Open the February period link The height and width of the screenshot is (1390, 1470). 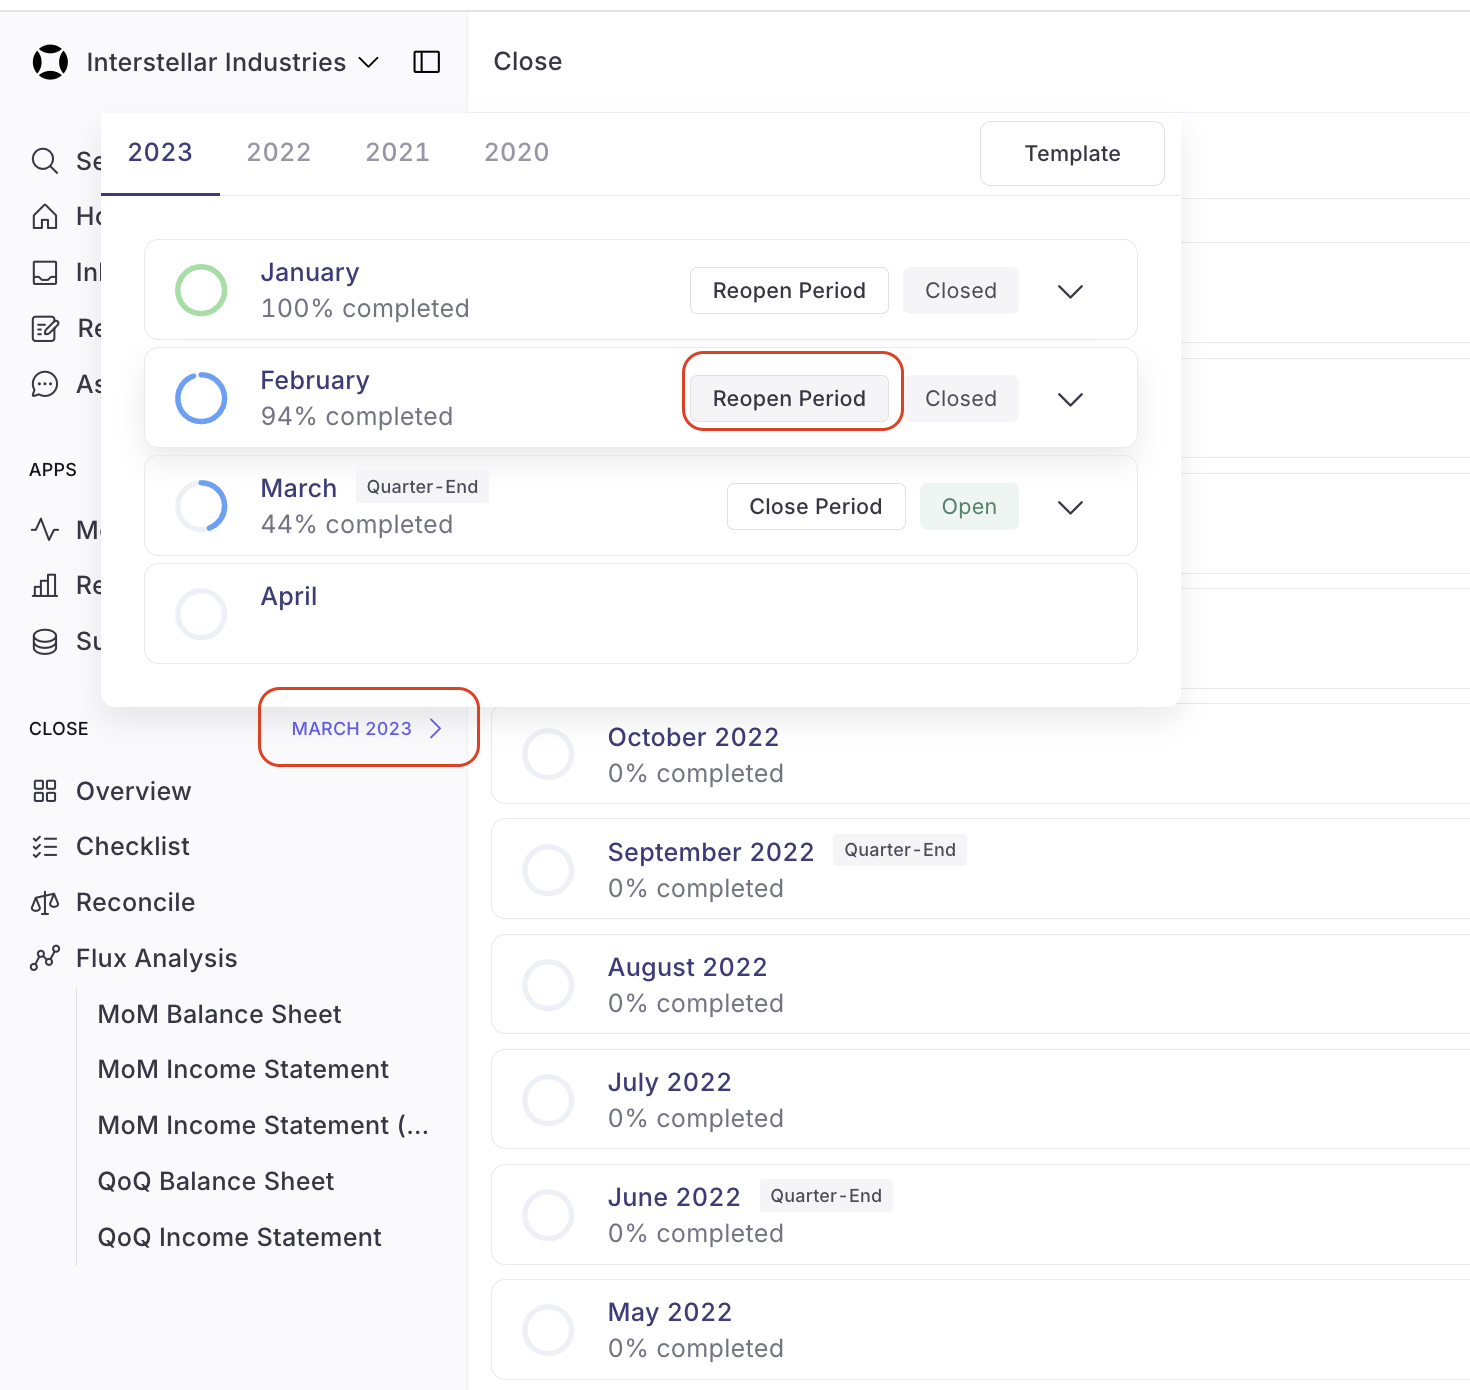coord(315,380)
